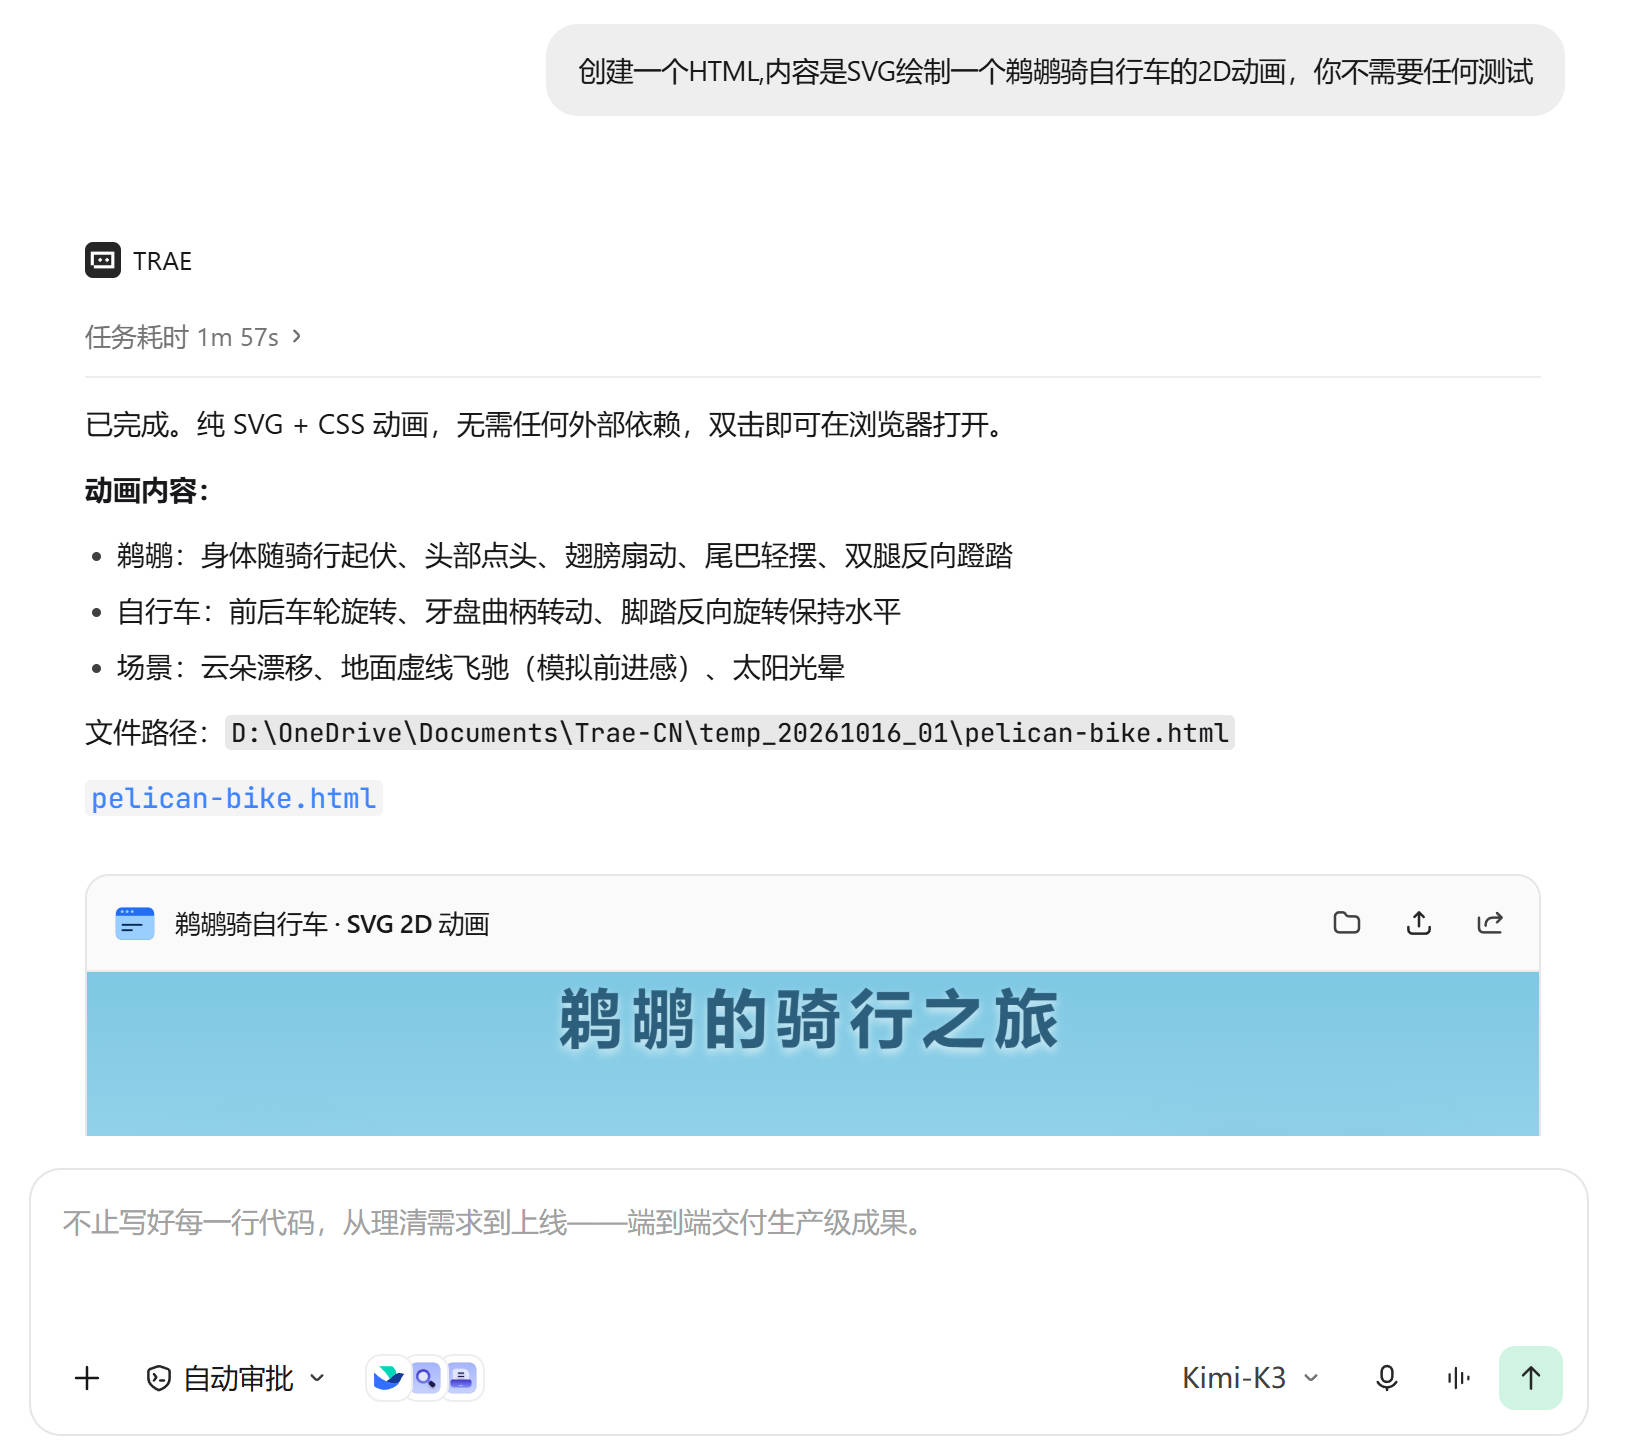Open the 自动审批 approval mode dropdown
The width and height of the screenshot is (1645, 1452).
pyautogui.click(x=236, y=1378)
